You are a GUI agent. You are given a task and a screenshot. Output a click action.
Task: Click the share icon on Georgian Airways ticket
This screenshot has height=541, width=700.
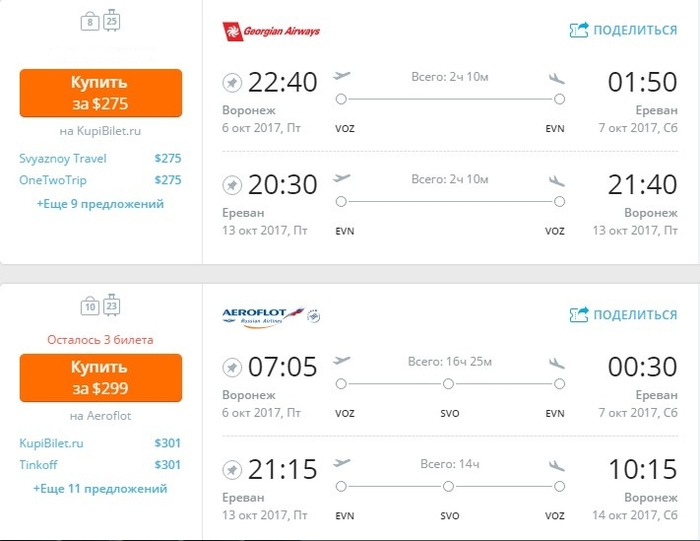(x=580, y=30)
